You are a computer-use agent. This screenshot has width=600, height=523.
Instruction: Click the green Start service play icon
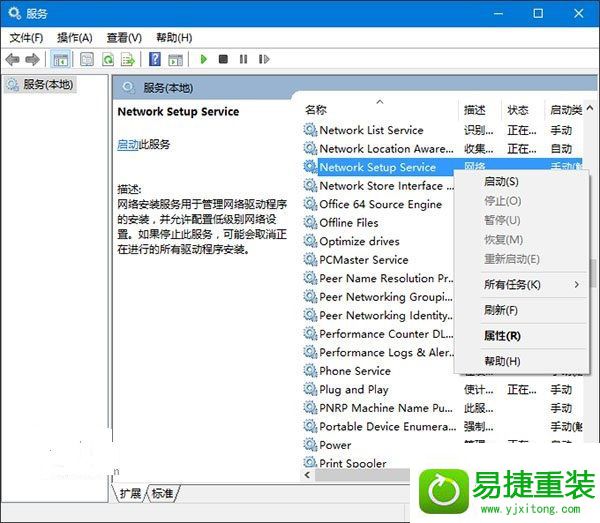(204, 59)
